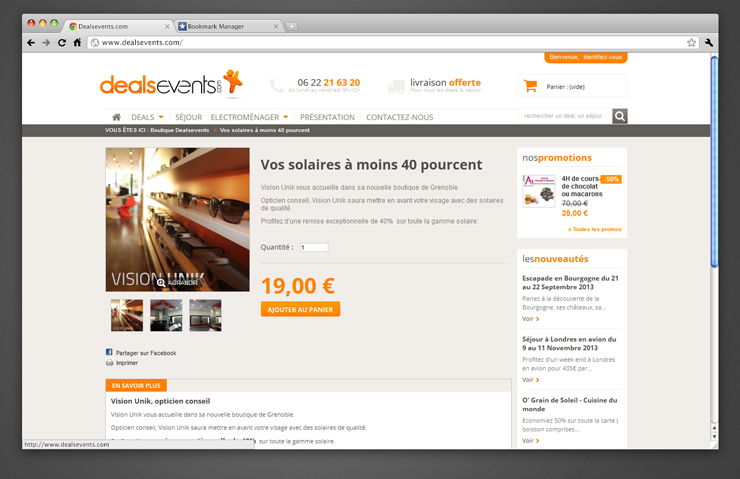This screenshot has height=479, width=740.
Task: Click the scrollbar down arrow
Action: [715, 437]
